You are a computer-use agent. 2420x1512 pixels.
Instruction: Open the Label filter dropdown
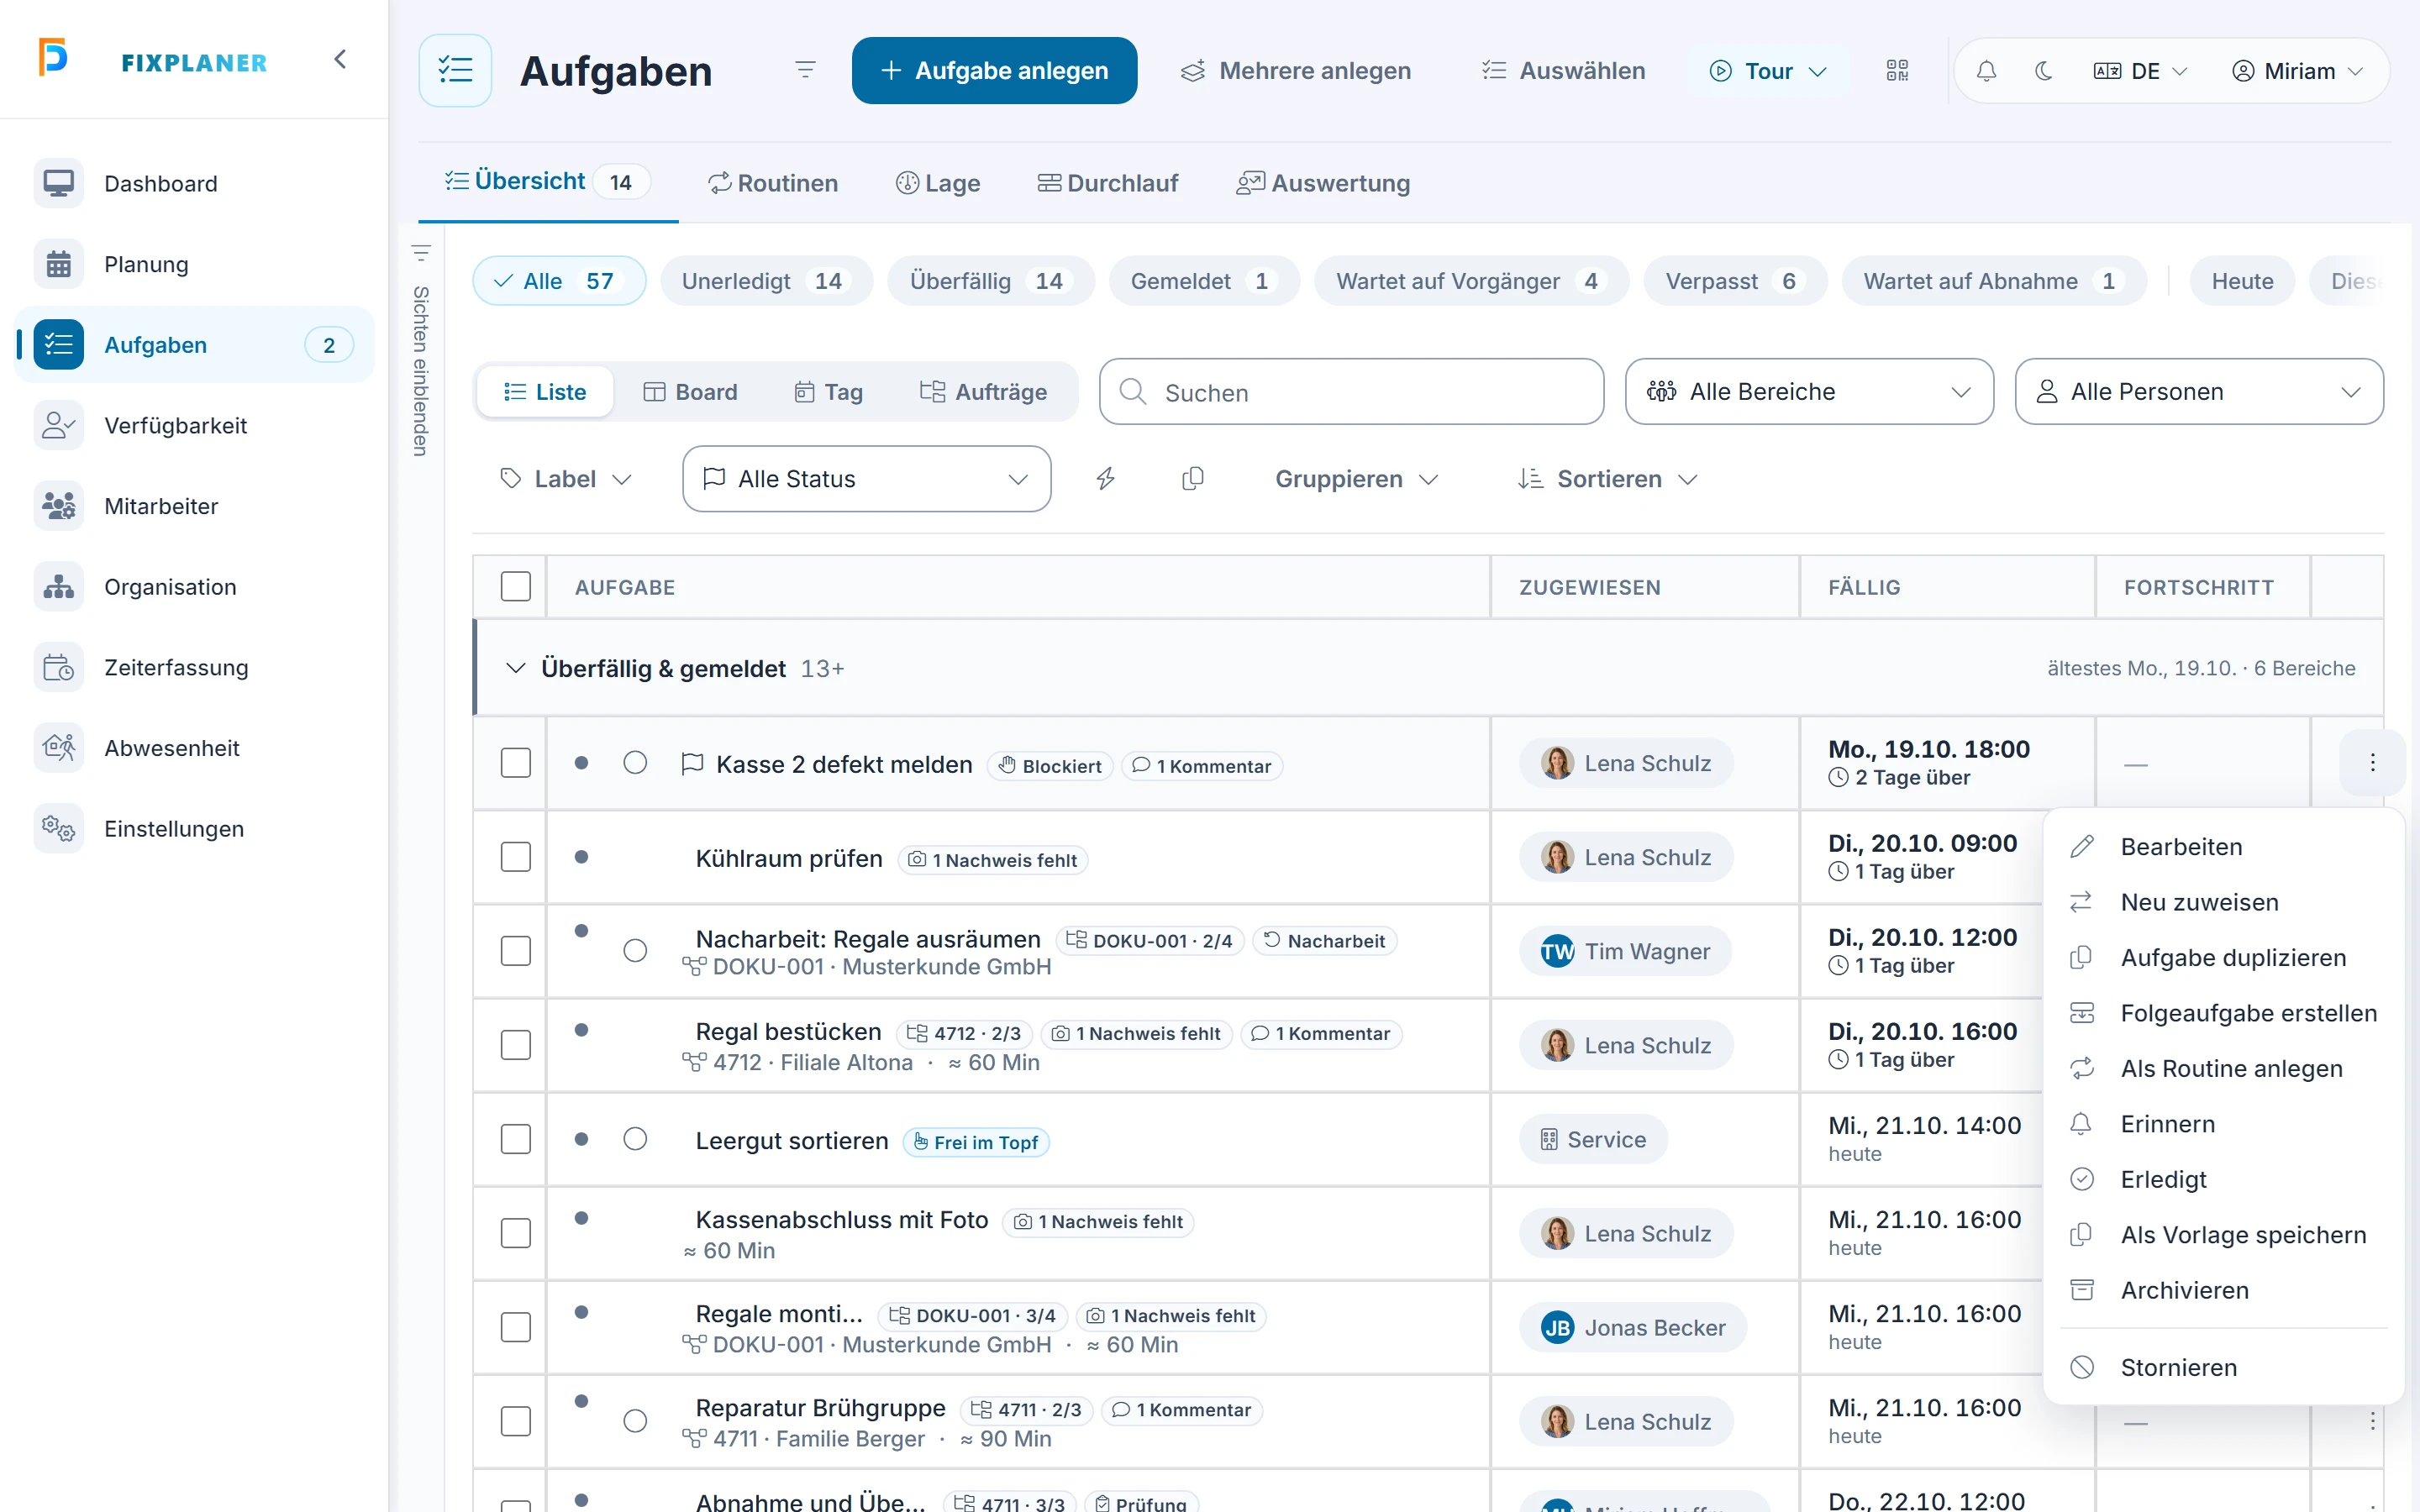pyautogui.click(x=566, y=479)
